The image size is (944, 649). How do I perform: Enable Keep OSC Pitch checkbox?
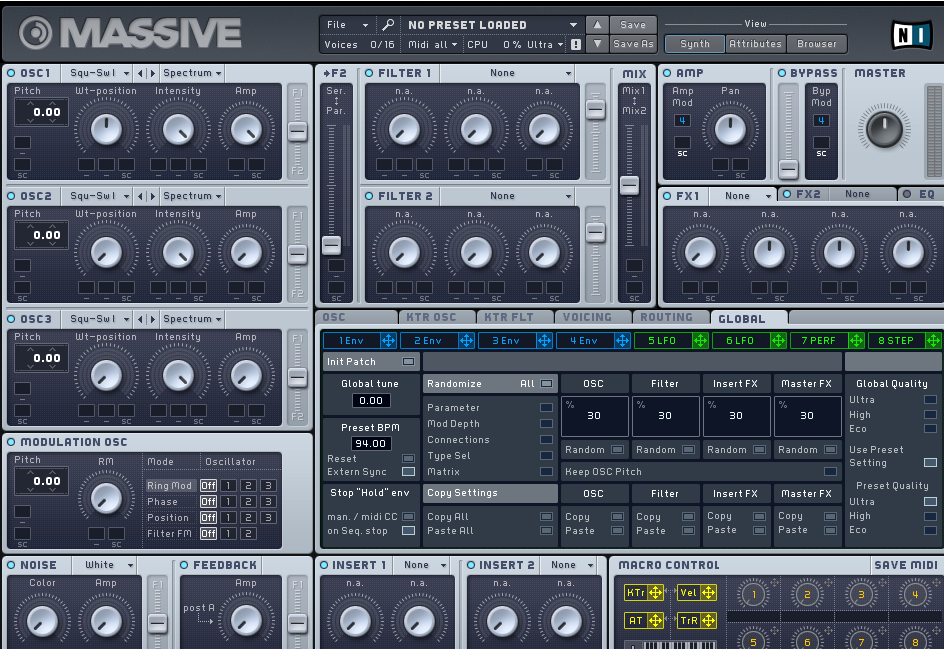(830, 472)
